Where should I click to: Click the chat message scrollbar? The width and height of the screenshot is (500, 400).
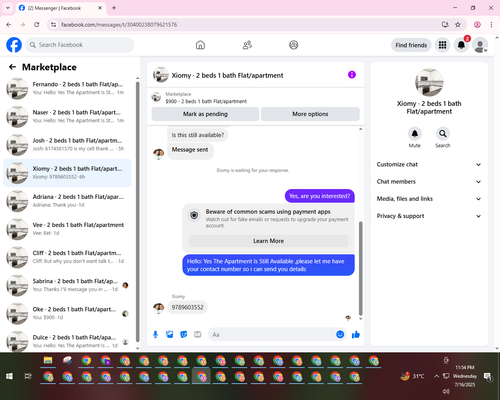pyautogui.click(x=360, y=268)
